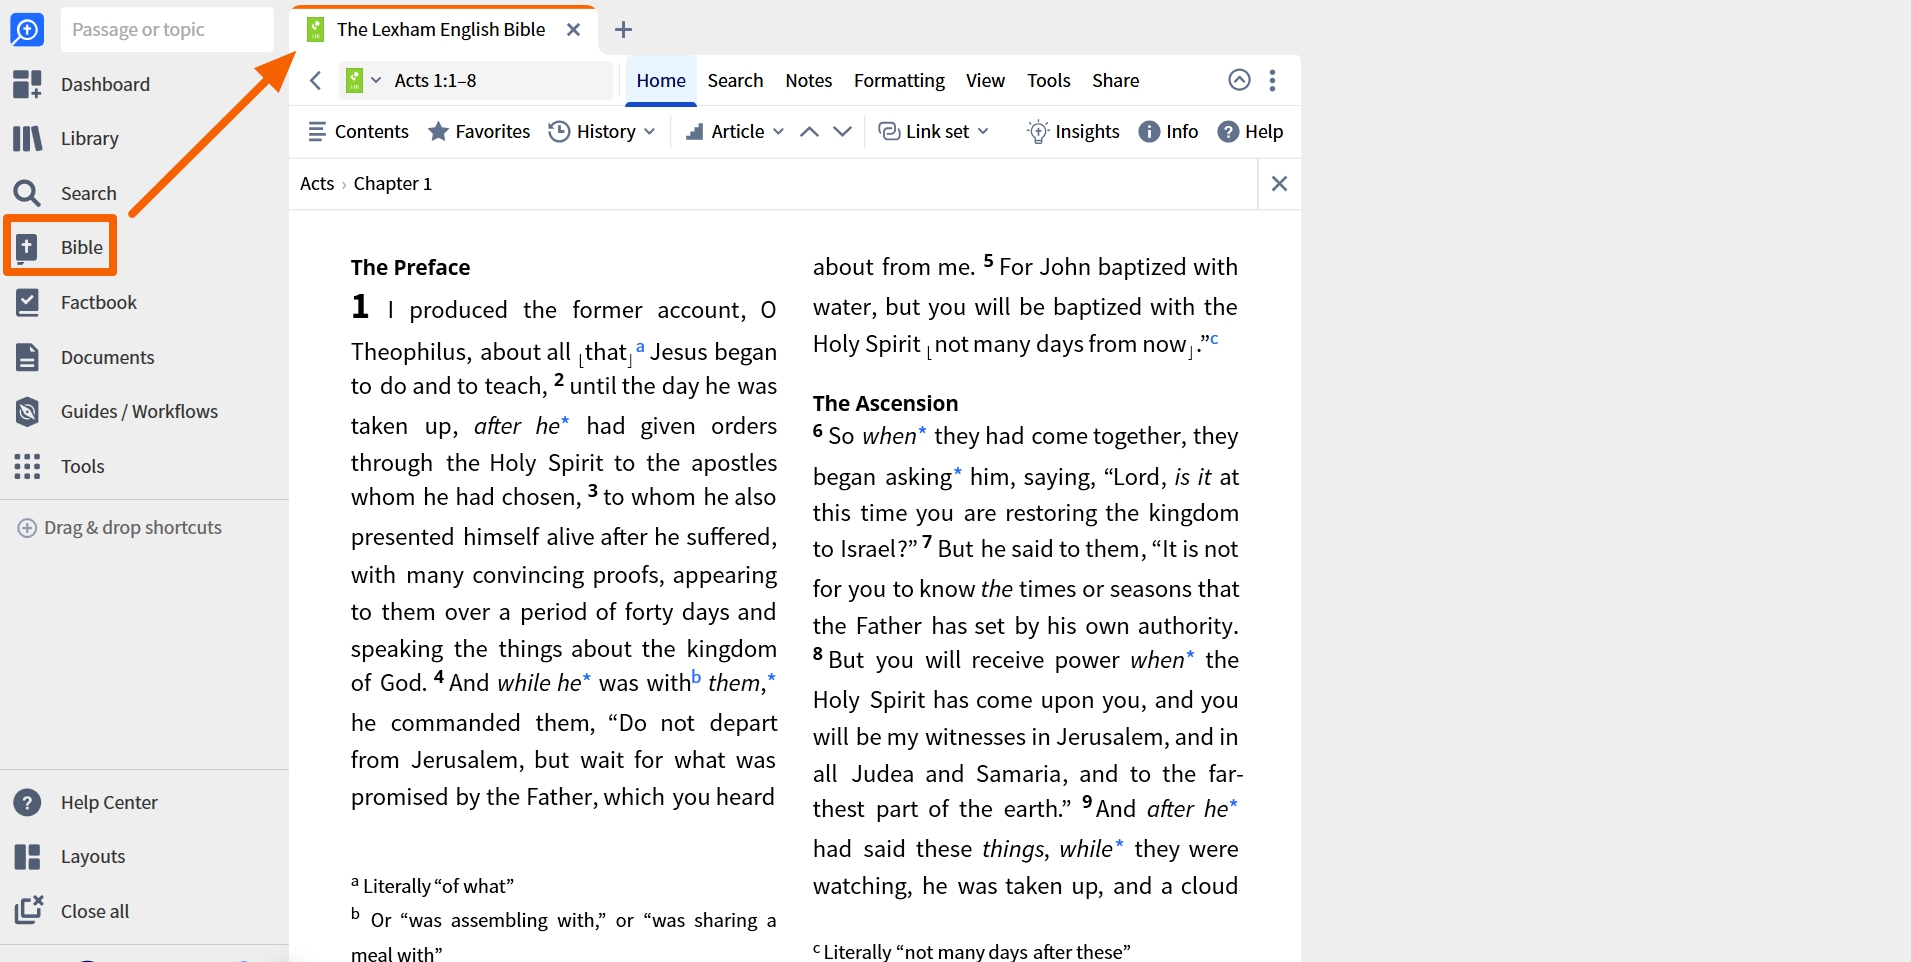1911x962 pixels.
Task: Switch to the Formatting ribbon tab
Action: (x=899, y=80)
